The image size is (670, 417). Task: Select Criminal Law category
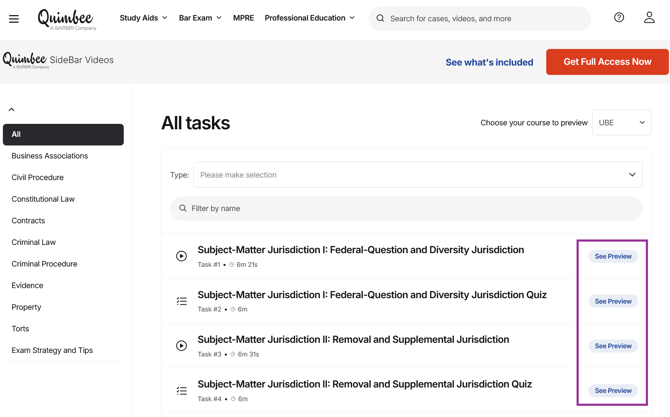click(x=34, y=242)
